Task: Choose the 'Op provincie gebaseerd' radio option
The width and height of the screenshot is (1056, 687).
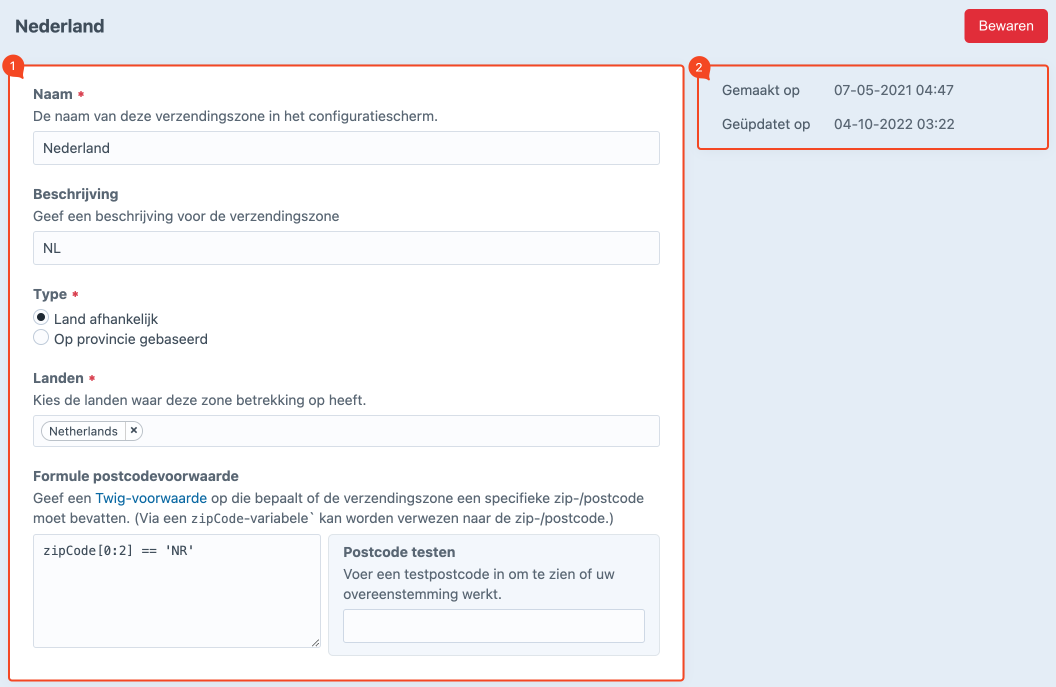Action: pos(41,339)
